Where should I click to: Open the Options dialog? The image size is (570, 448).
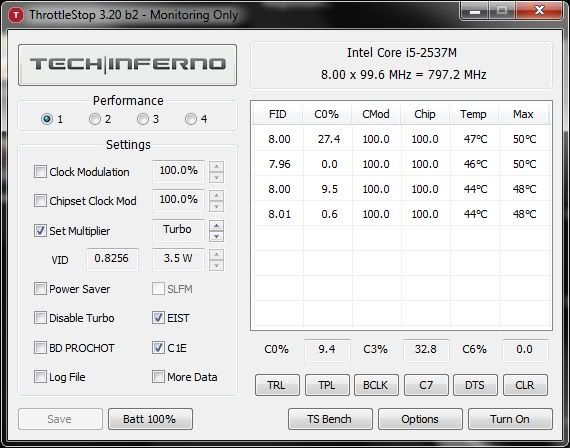click(420, 419)
